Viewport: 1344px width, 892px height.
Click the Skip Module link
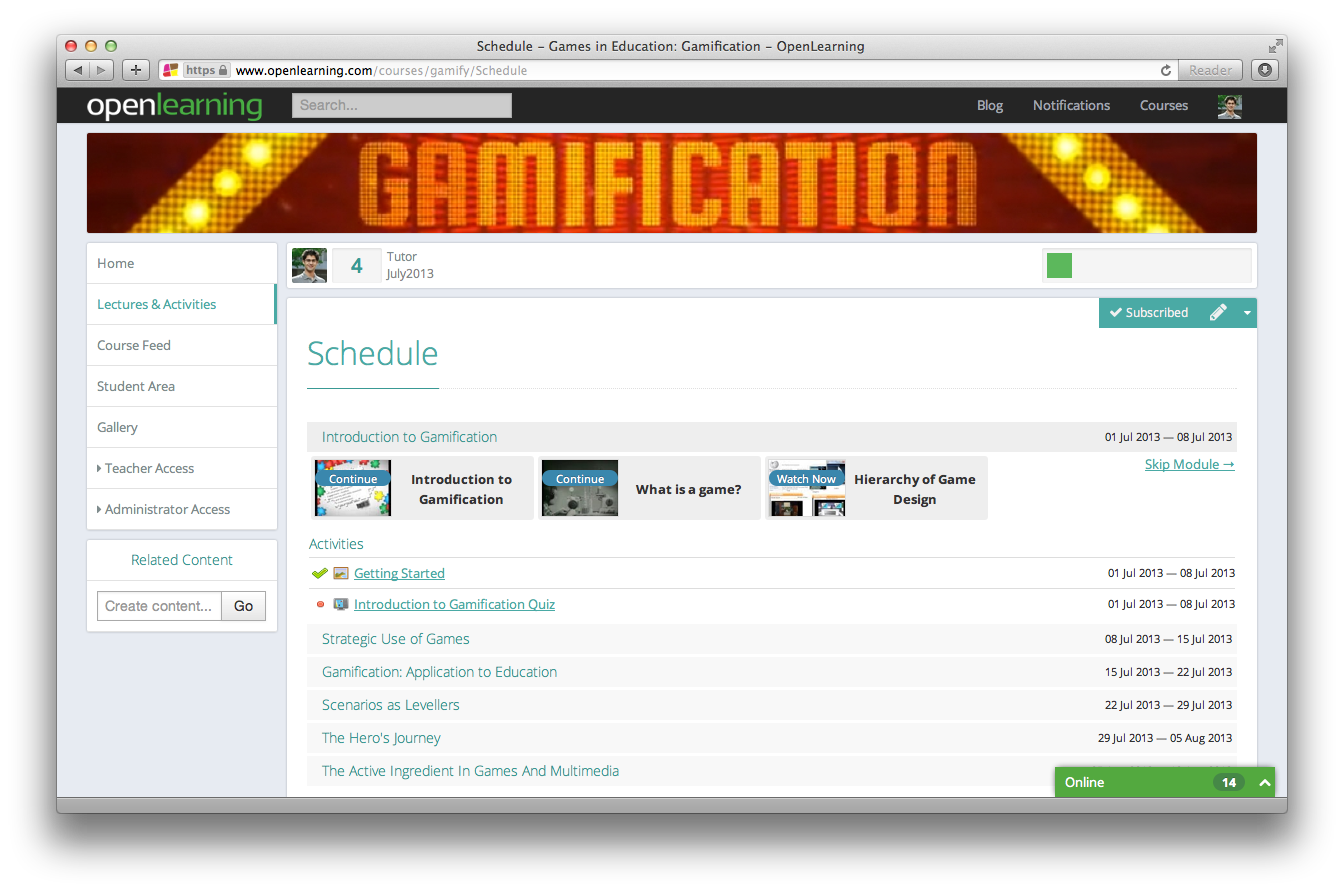pyautogui.click(x=1190, y=464)
